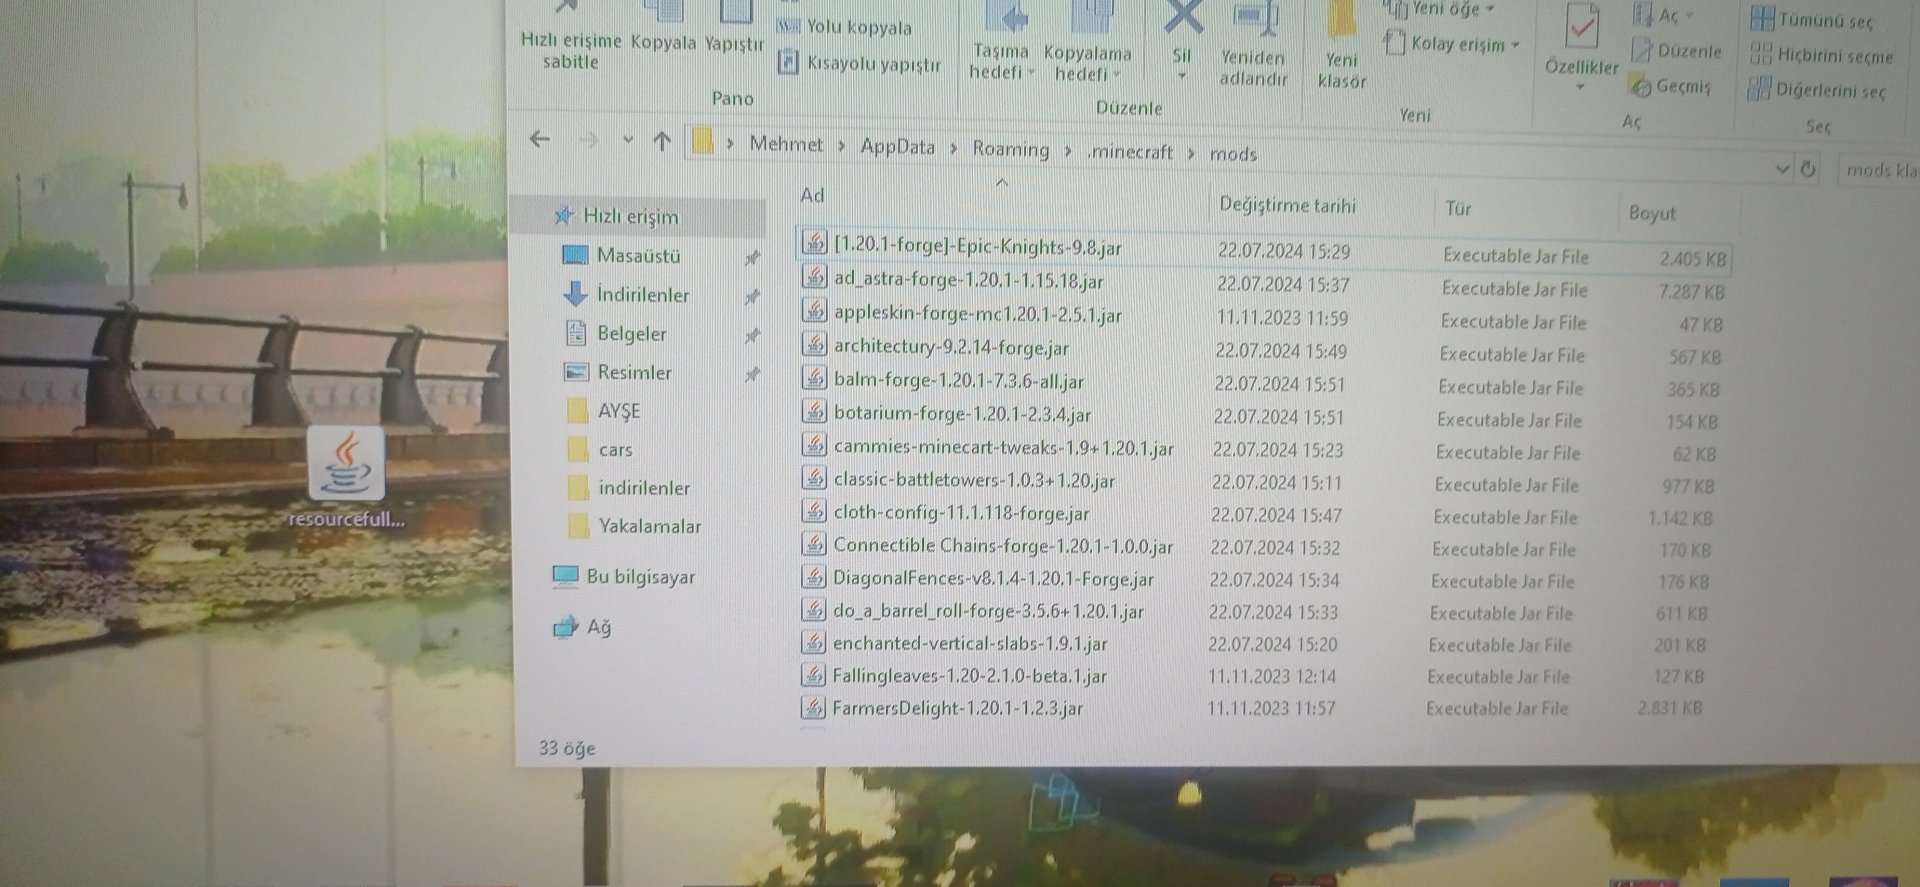Select classic-battletowers-1.0.3+1.20.jar
Screen dimensions: 1920x887
click(x=974, y=480)
